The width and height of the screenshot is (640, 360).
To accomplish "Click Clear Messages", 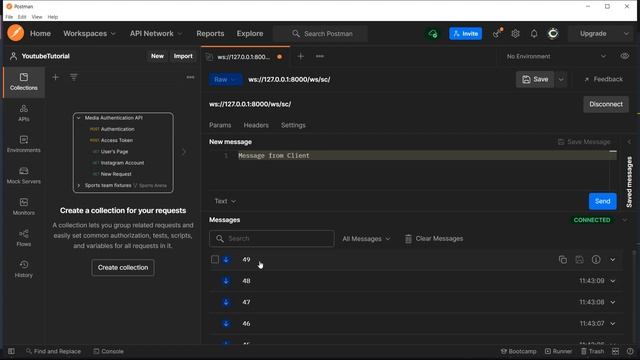I will [434, 239].
